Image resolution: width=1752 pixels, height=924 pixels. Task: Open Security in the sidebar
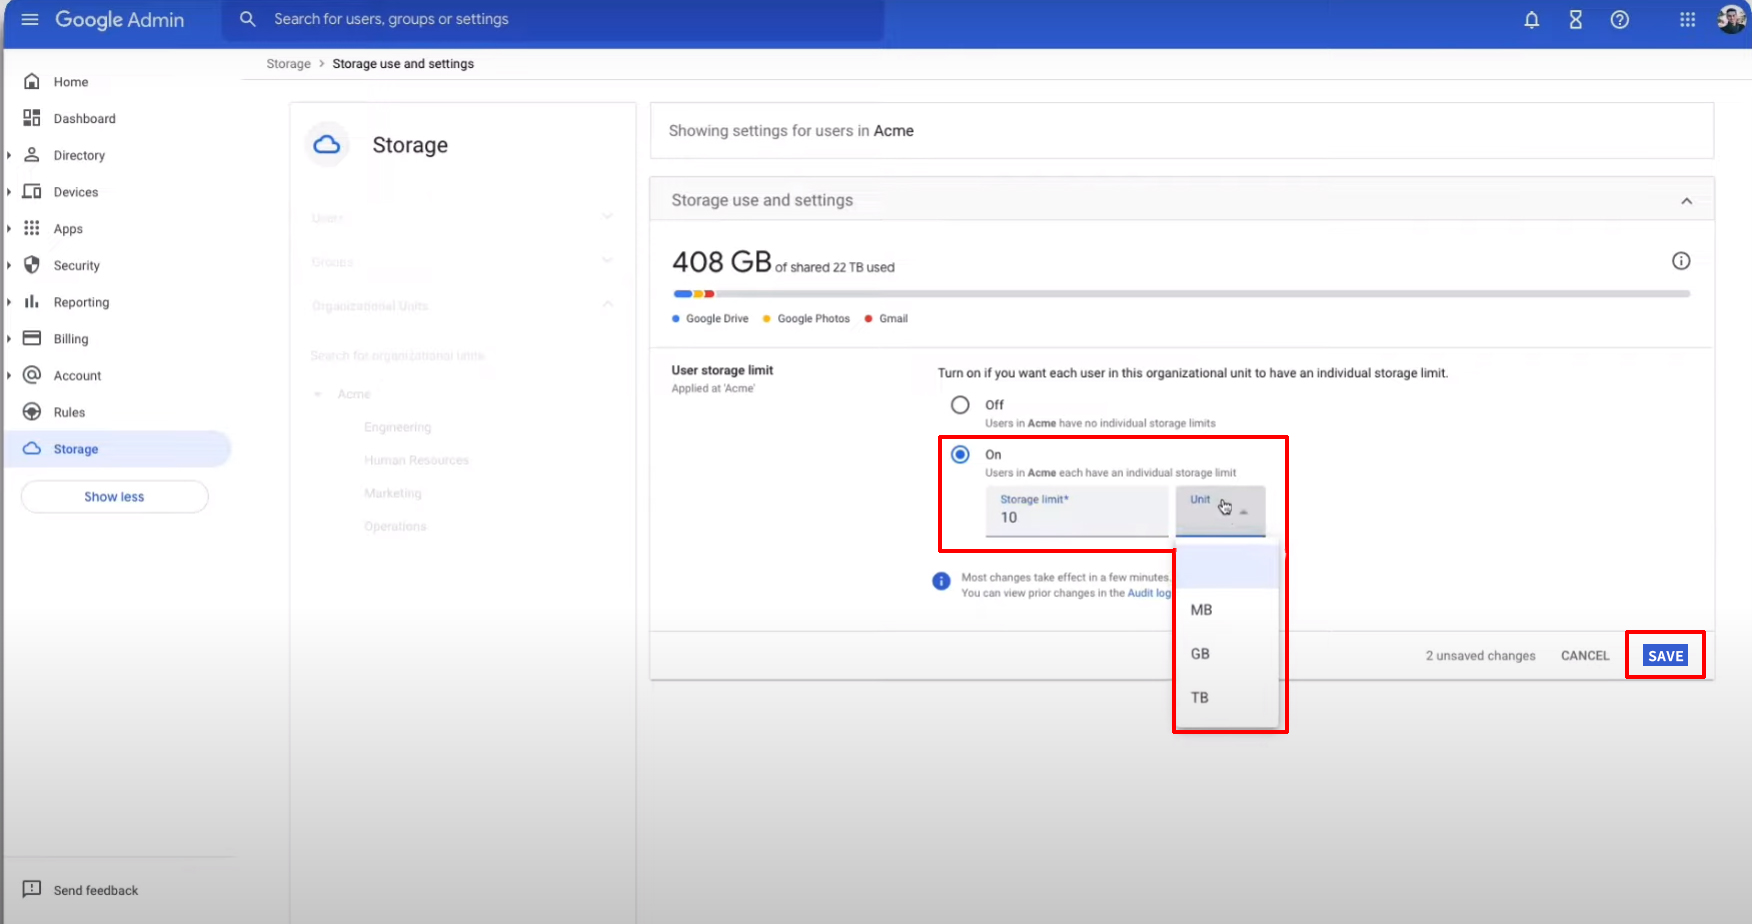[76, 266]
